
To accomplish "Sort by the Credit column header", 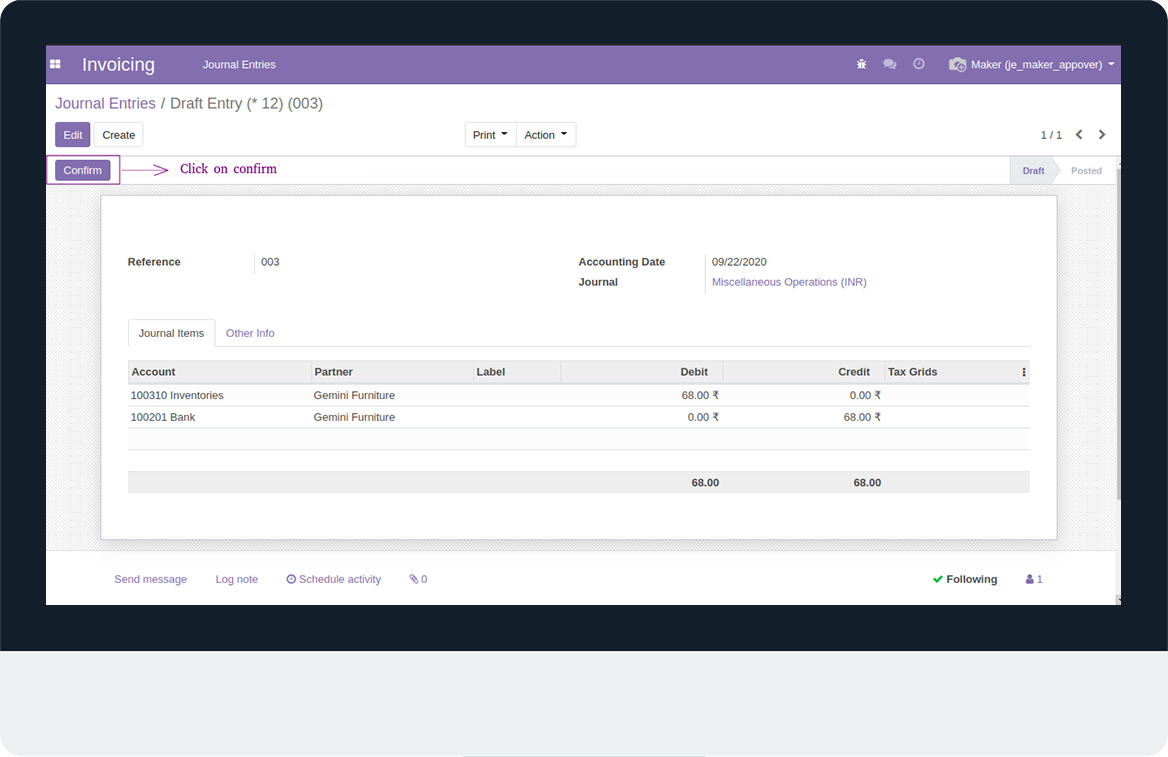I will (x=804, y=372).
